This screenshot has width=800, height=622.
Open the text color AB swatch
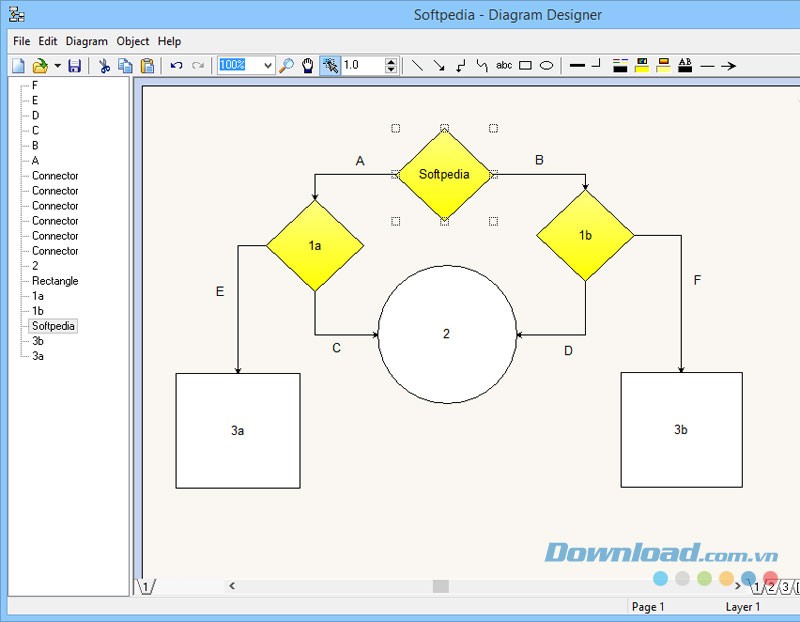click(x=684, y=66)
